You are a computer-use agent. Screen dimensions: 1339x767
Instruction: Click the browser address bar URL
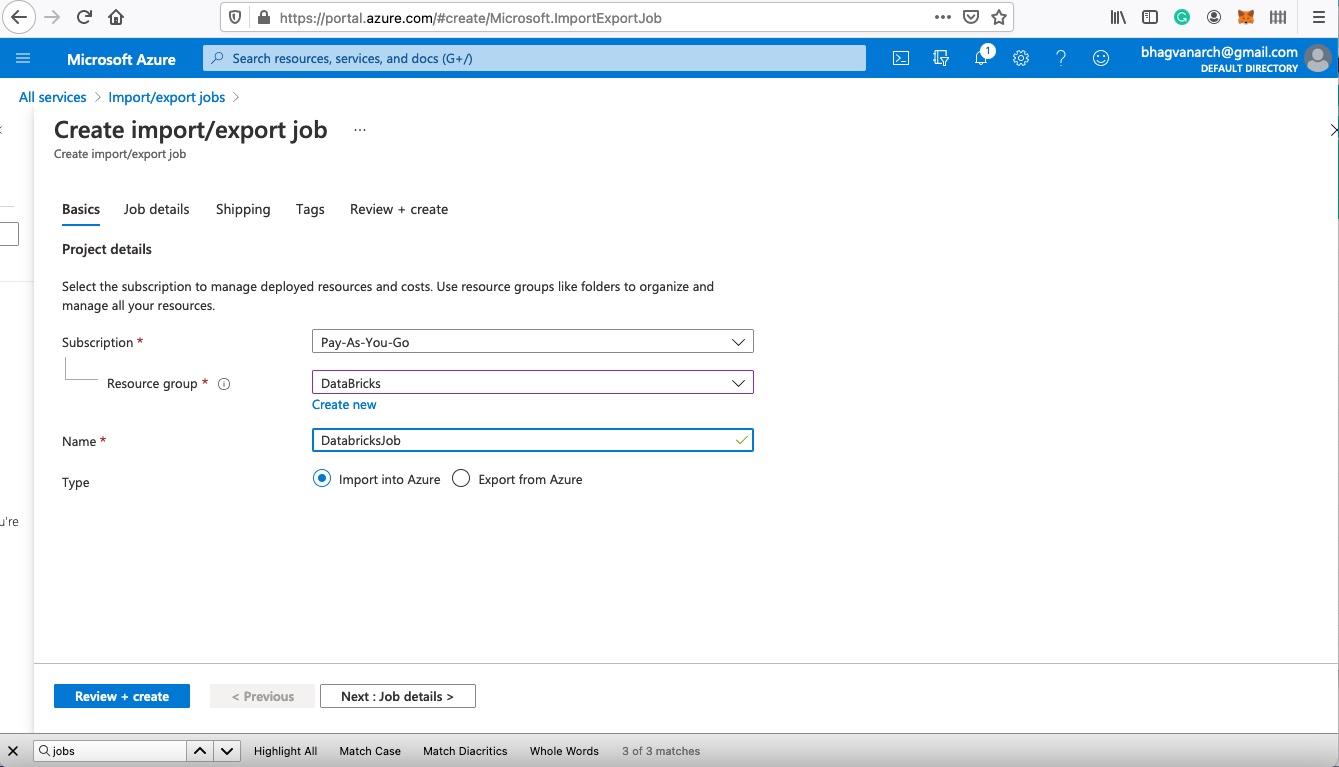point(470,17)
